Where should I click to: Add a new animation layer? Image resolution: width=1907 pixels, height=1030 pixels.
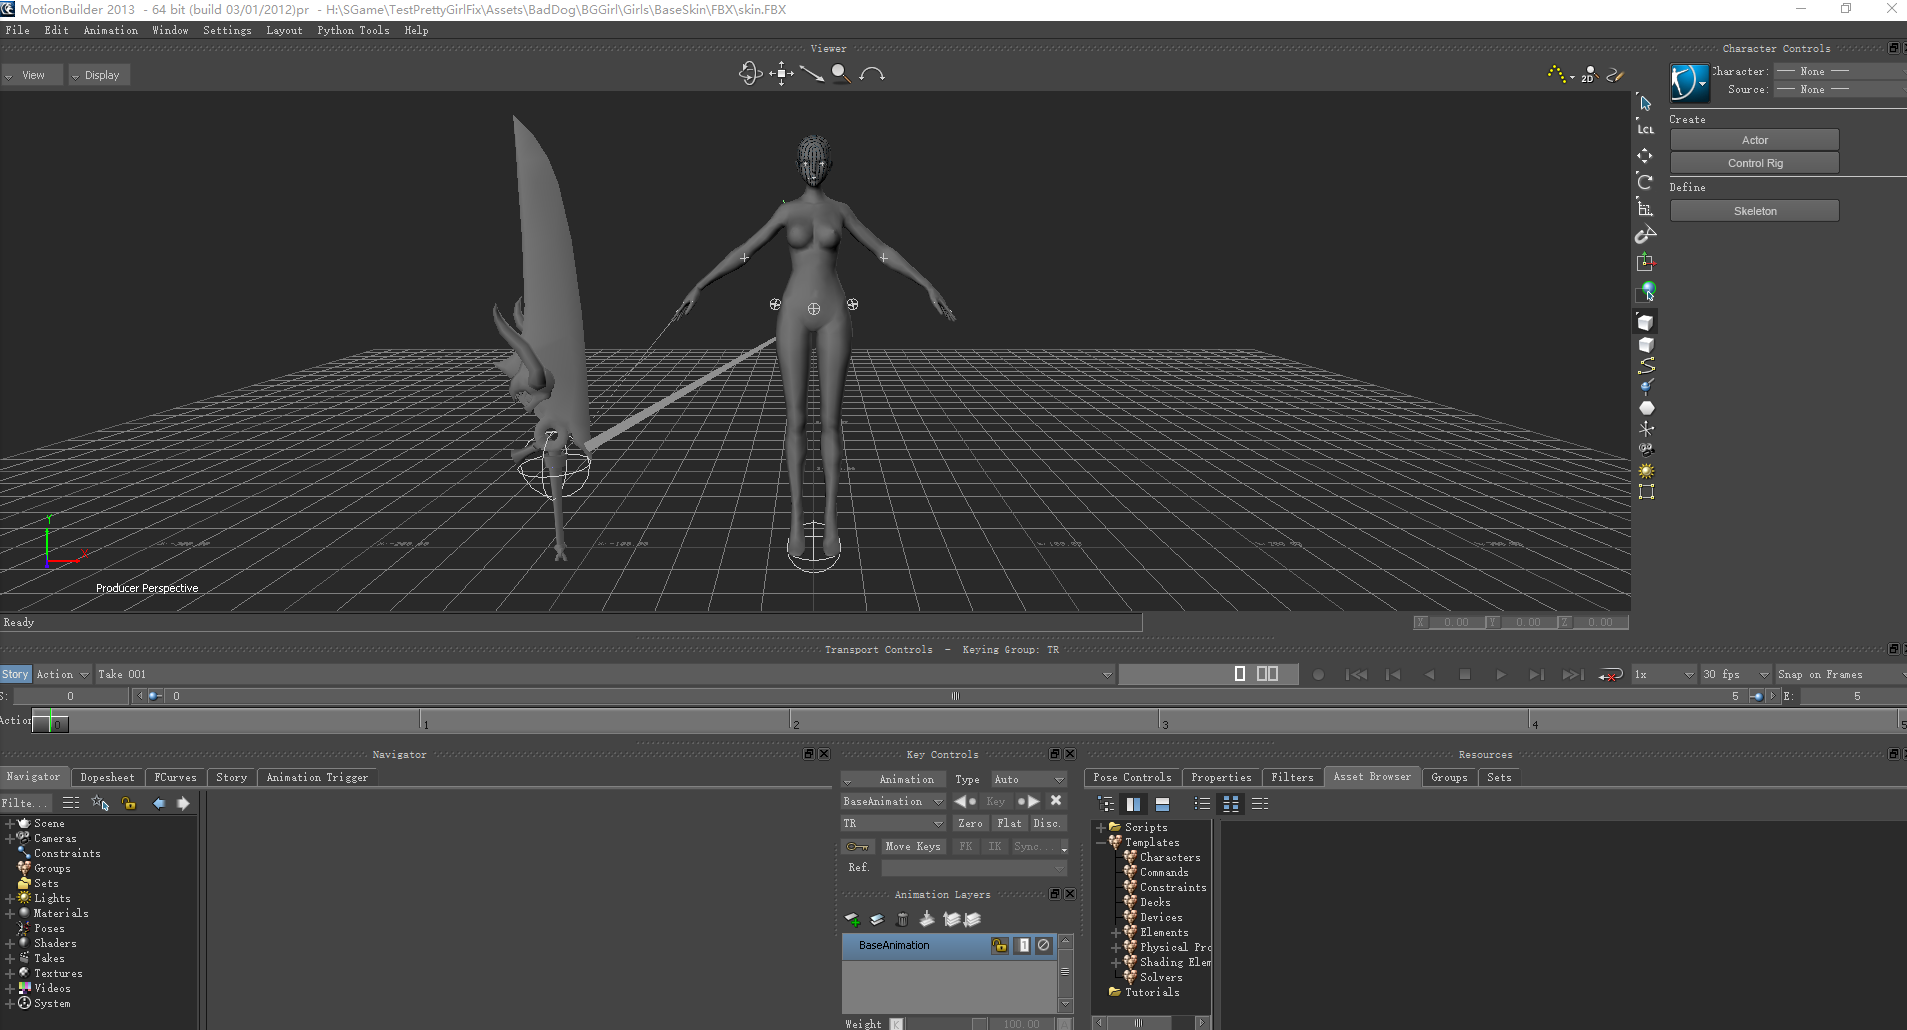coord(853,919)
